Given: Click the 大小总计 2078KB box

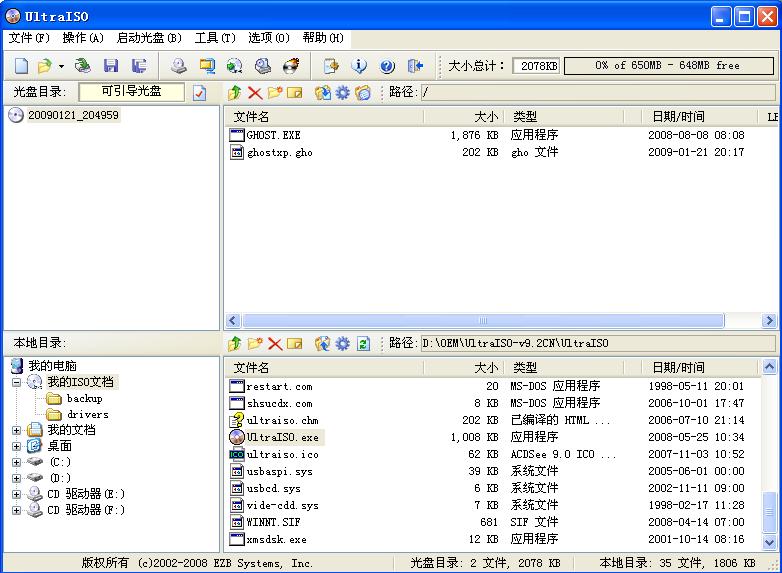Looking at the screenshot, I should click(536, 65).
